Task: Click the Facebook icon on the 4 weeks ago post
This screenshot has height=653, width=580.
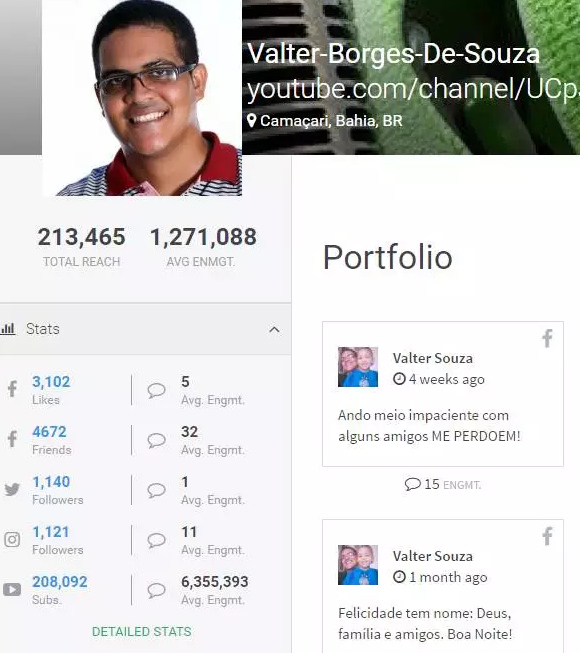Action: (x=547, y=338)
